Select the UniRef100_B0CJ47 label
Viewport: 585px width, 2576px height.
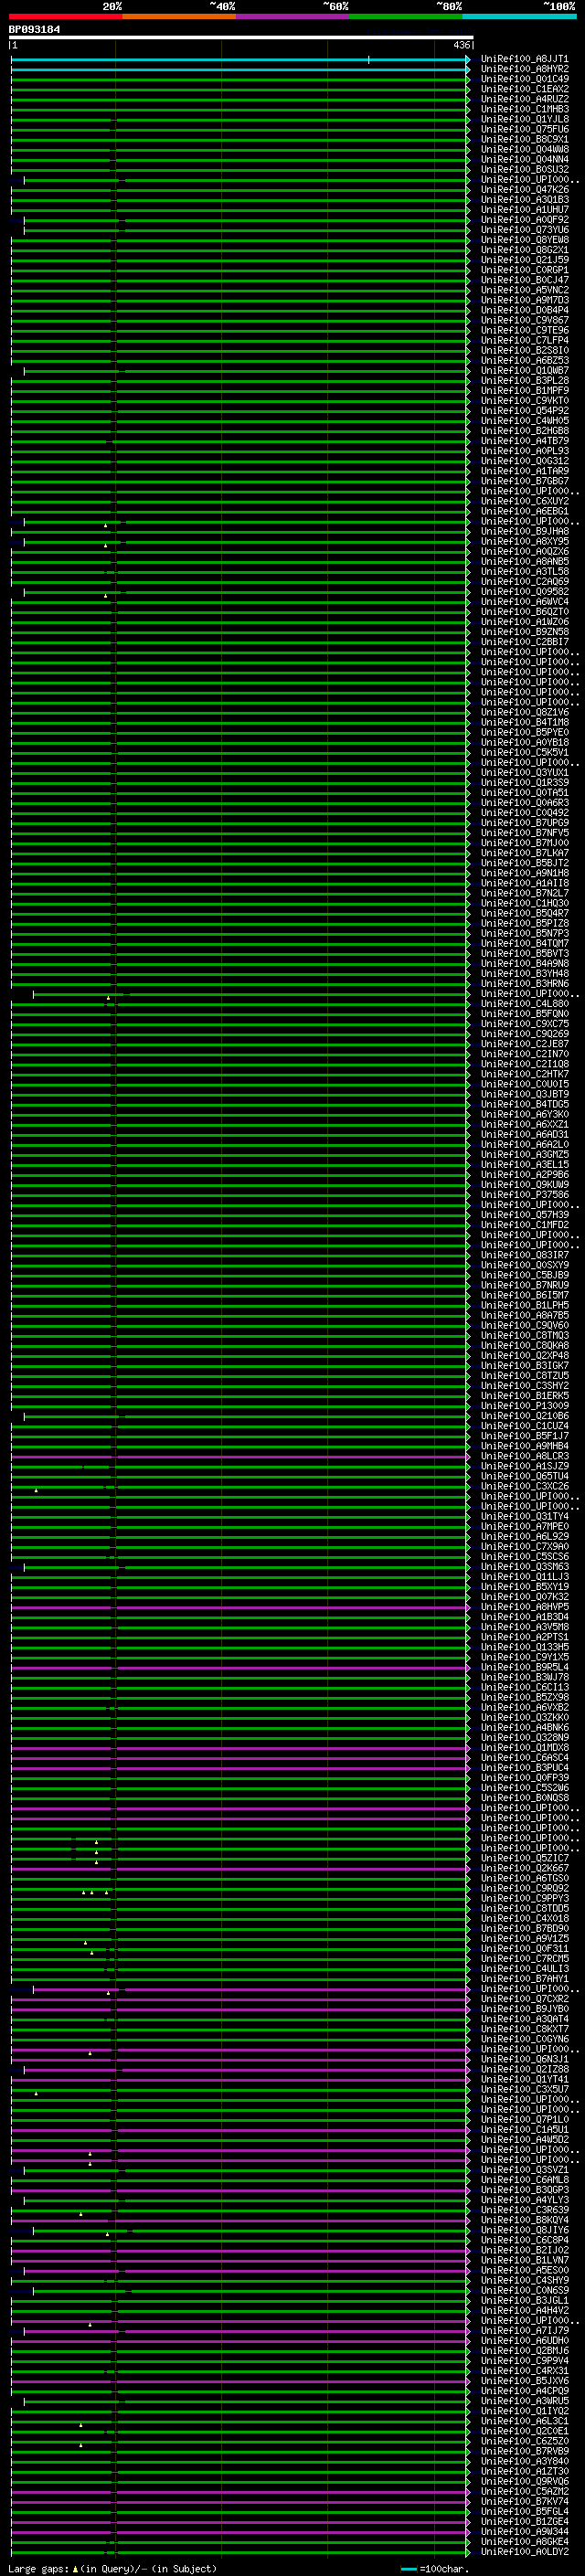[524, 281]
